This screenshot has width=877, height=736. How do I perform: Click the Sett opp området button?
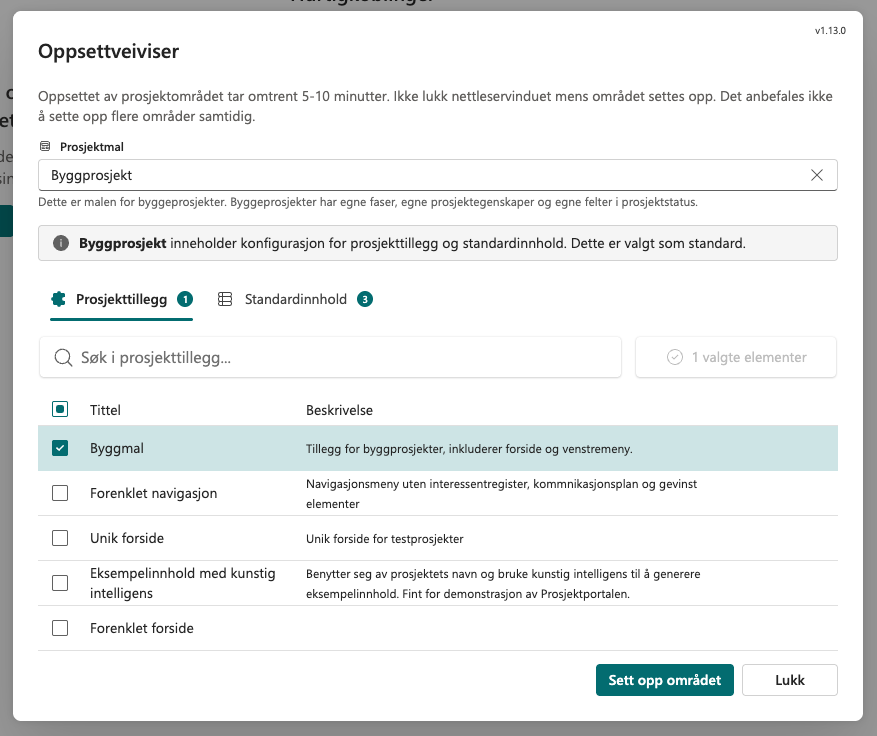664,680
